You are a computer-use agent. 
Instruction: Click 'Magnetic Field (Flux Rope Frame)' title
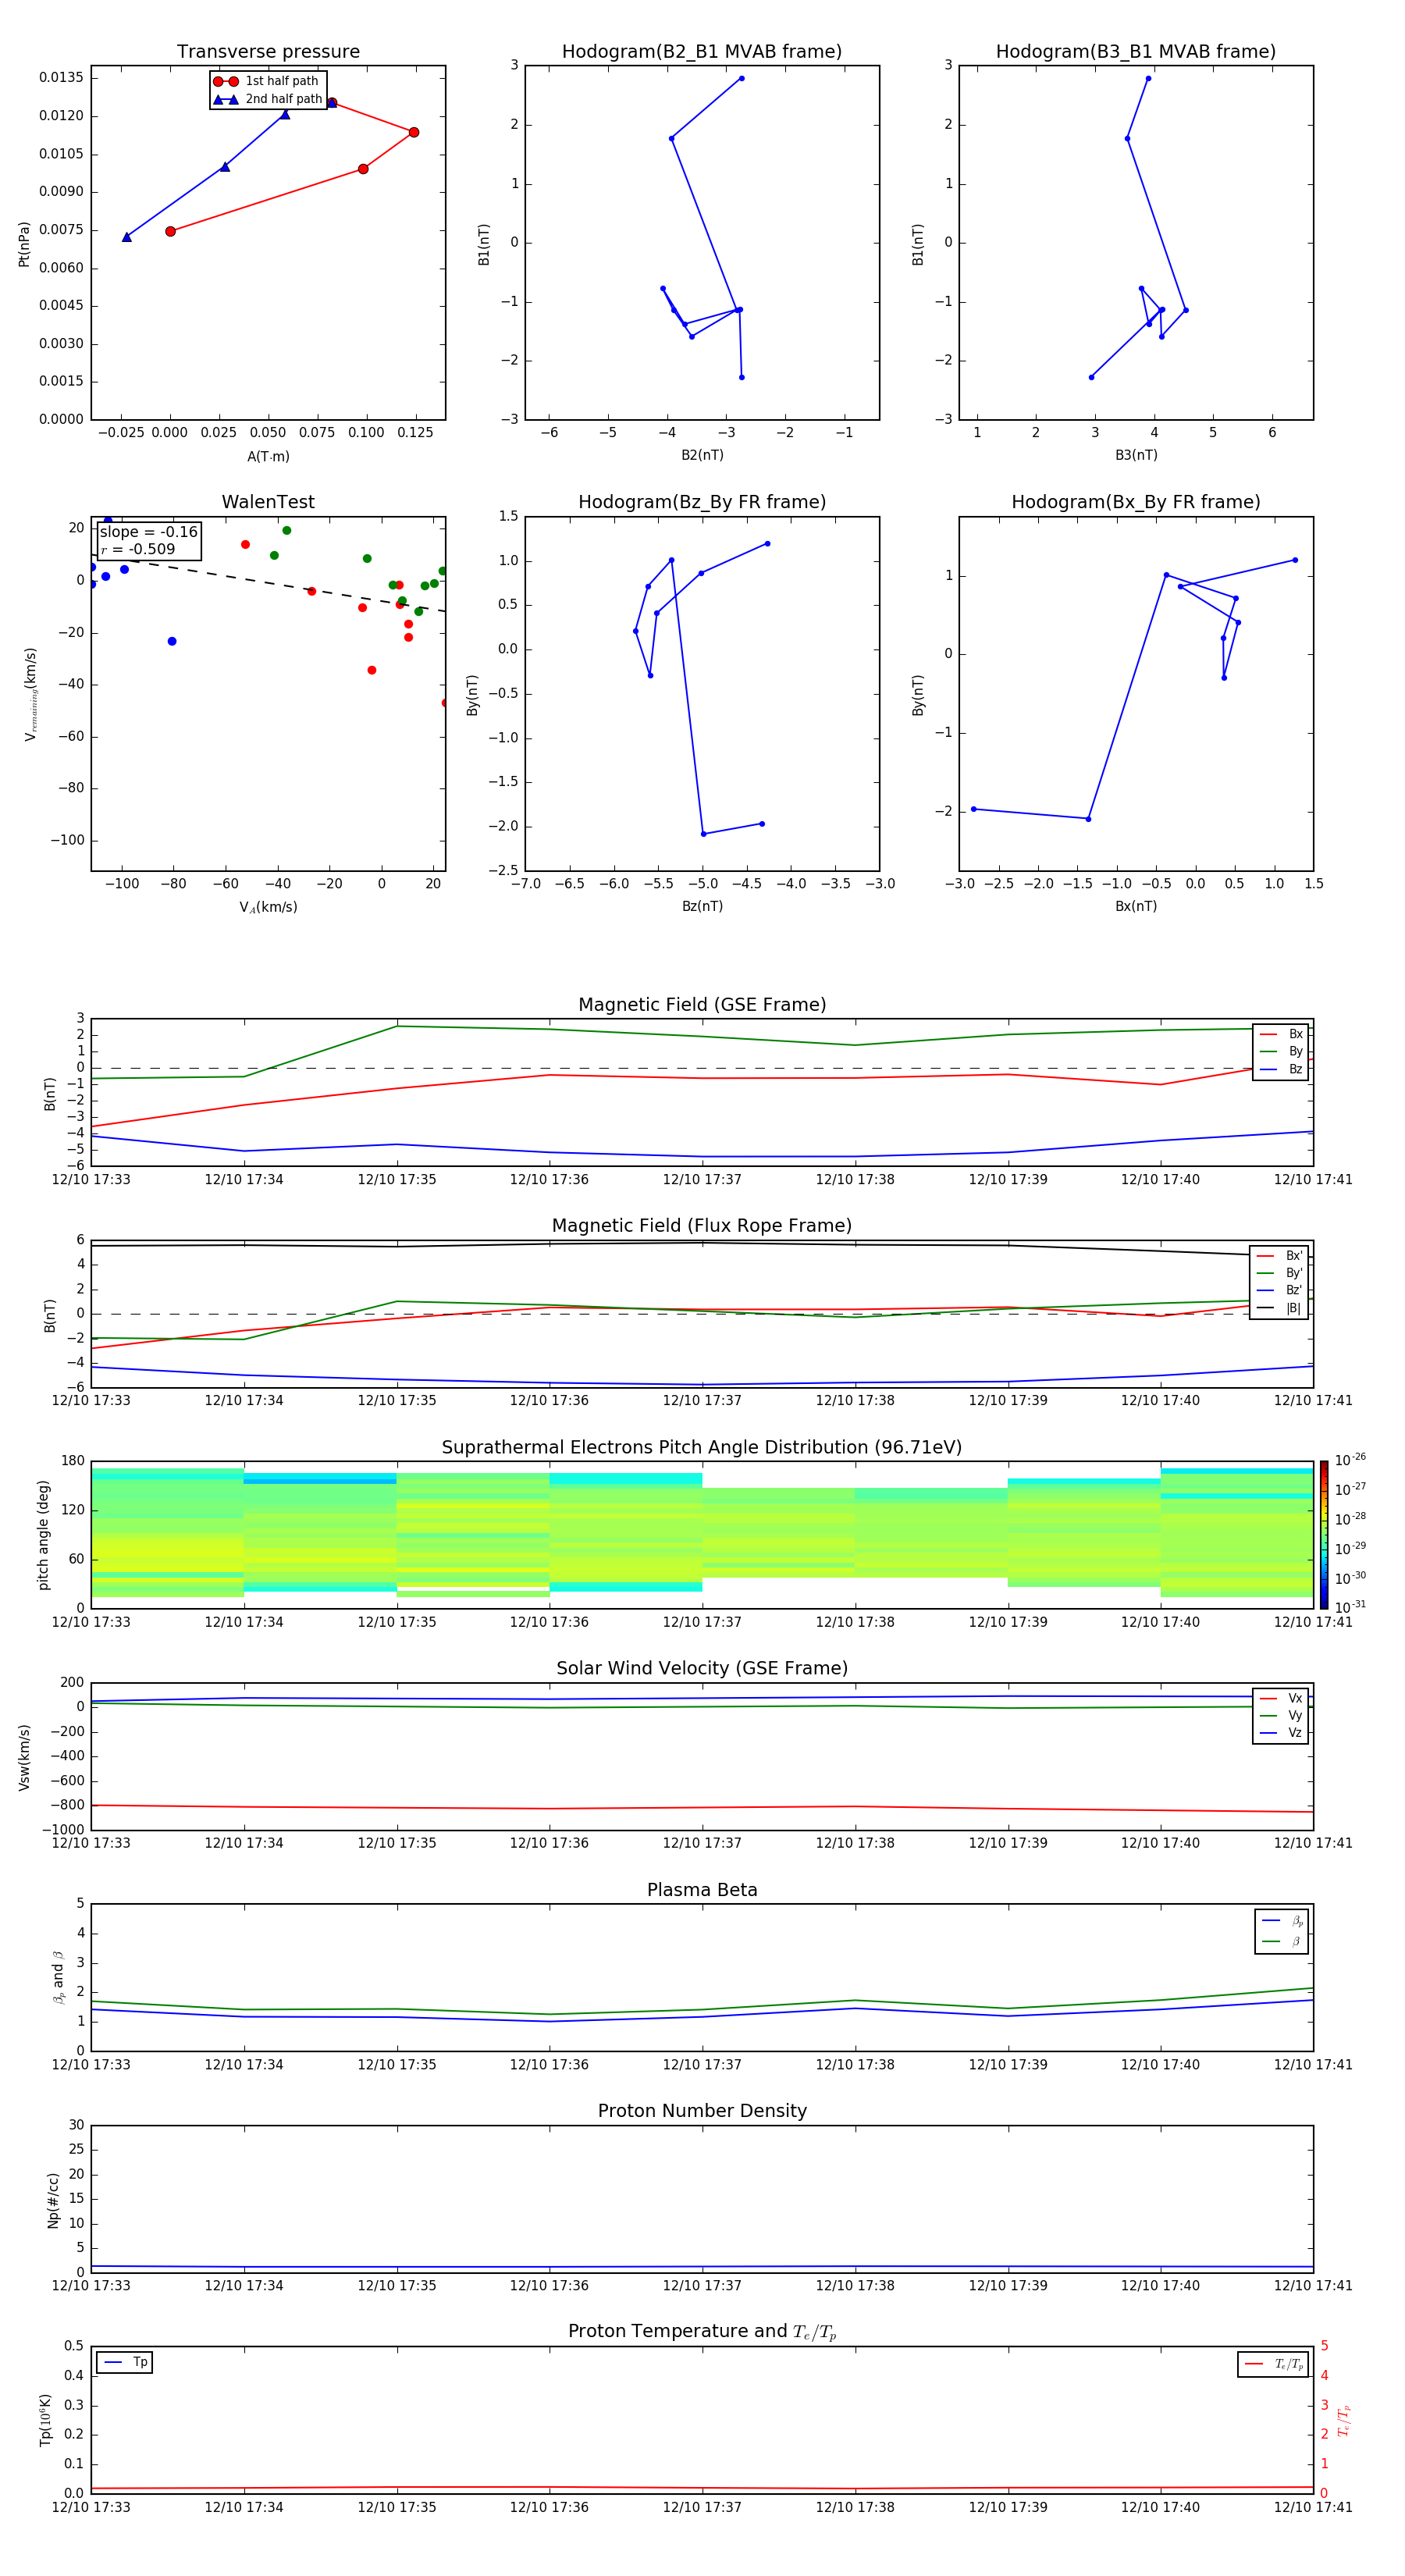coord(702,1226)
